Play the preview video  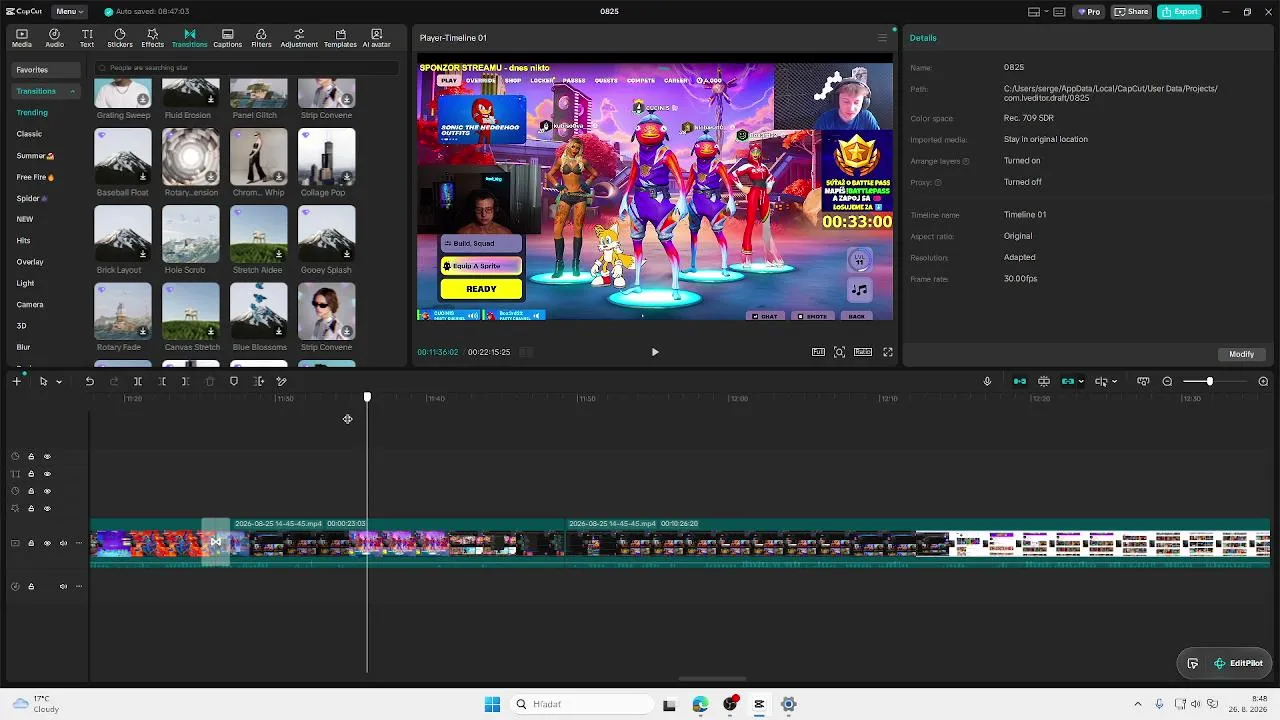[655, 352]
